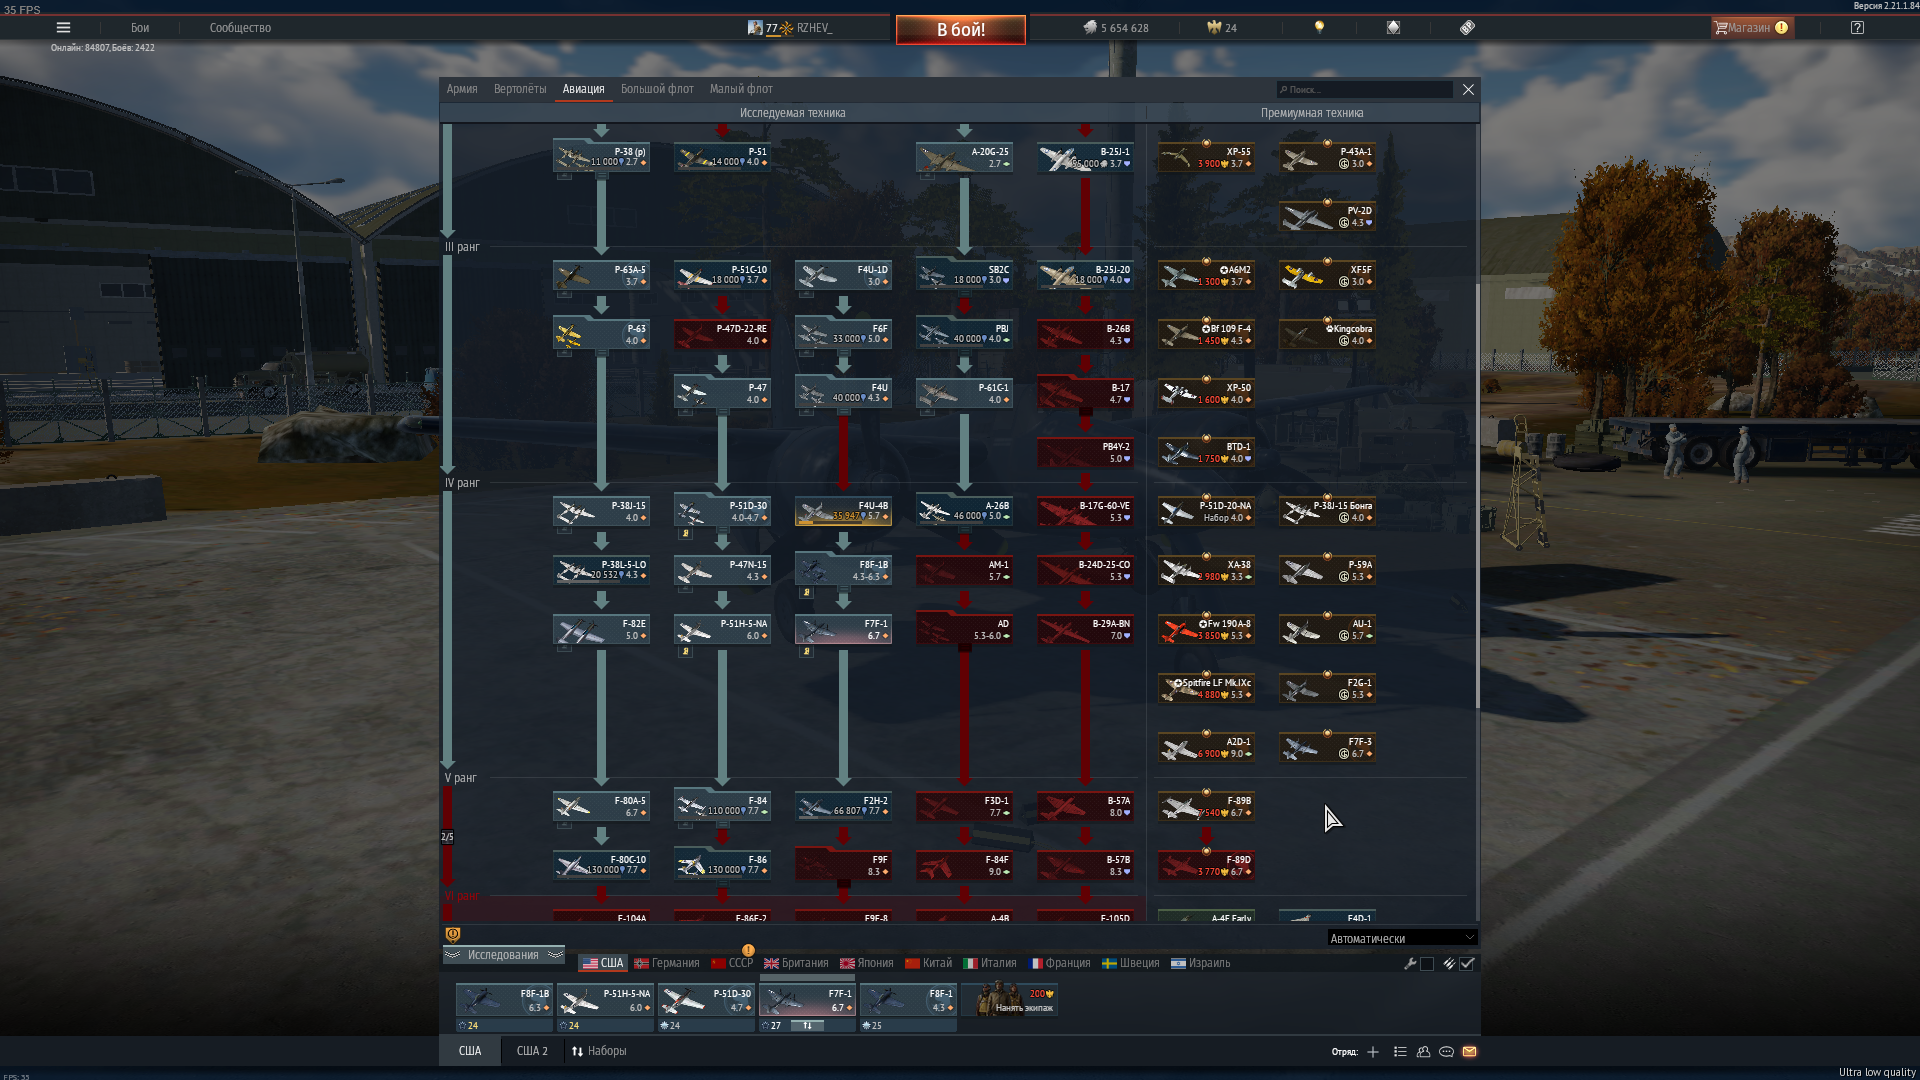
Task: Click the shield icon below research tree
Action: pos(453,935)
